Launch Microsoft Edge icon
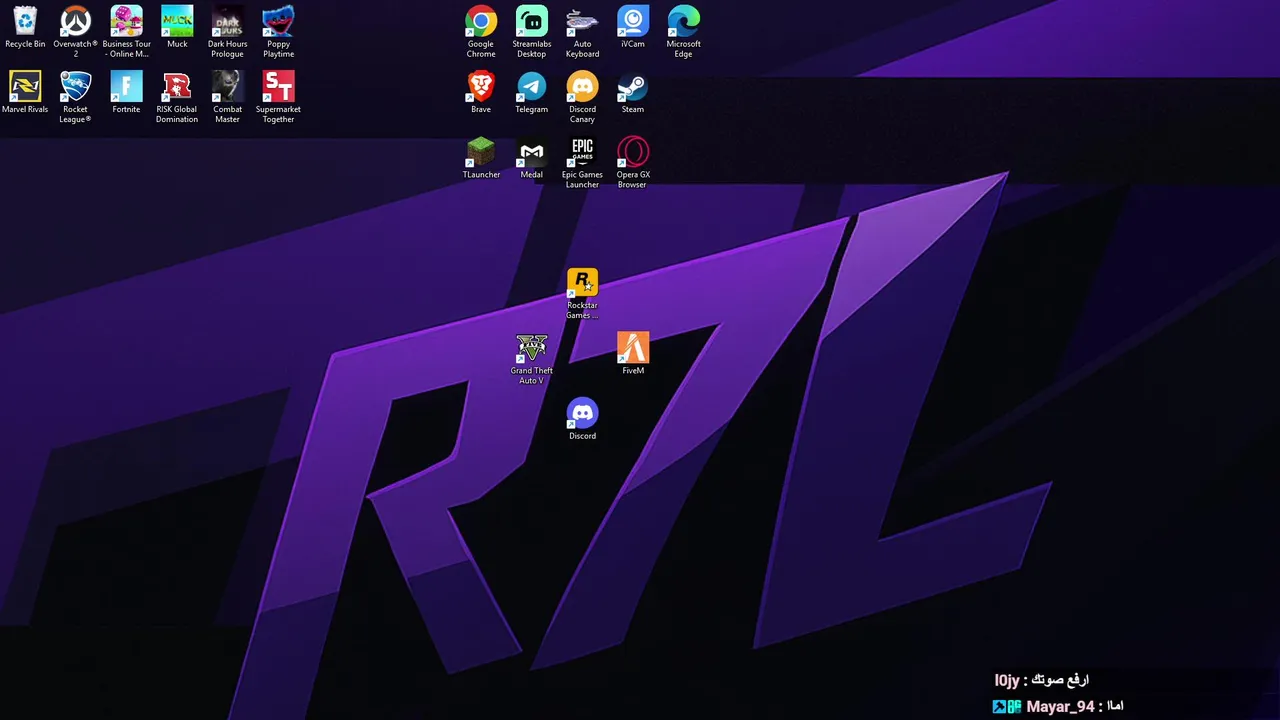The width and height of the screenshot is (1280, 720). coord(684,31)
